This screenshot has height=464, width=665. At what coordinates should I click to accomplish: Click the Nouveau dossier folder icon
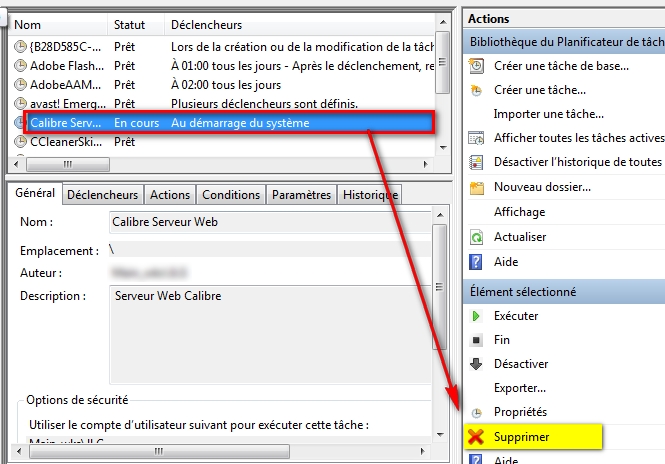coord(476,187)
